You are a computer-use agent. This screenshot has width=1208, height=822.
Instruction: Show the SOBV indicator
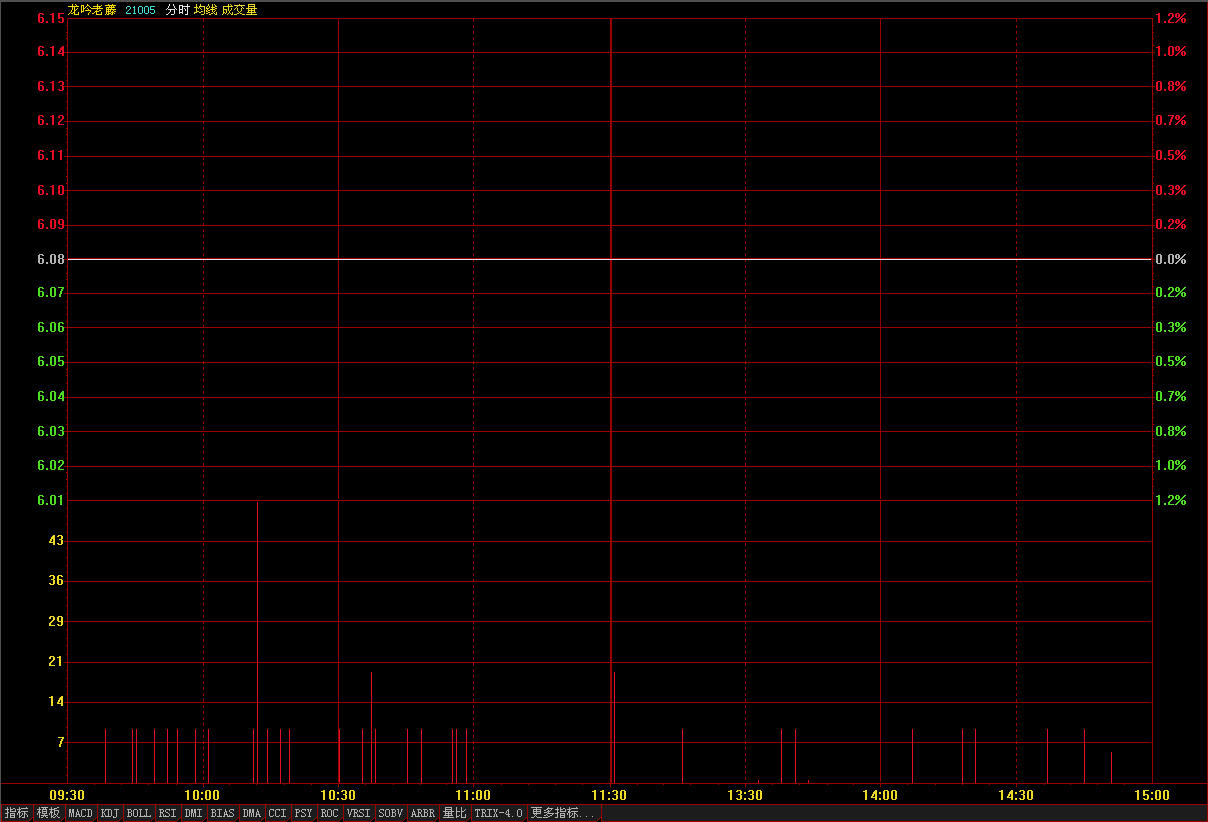391,813
